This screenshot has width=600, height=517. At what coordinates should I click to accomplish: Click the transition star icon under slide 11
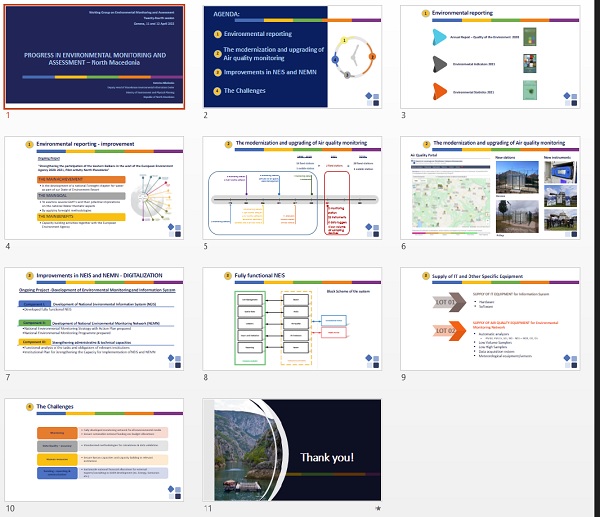tap(377, 508)
